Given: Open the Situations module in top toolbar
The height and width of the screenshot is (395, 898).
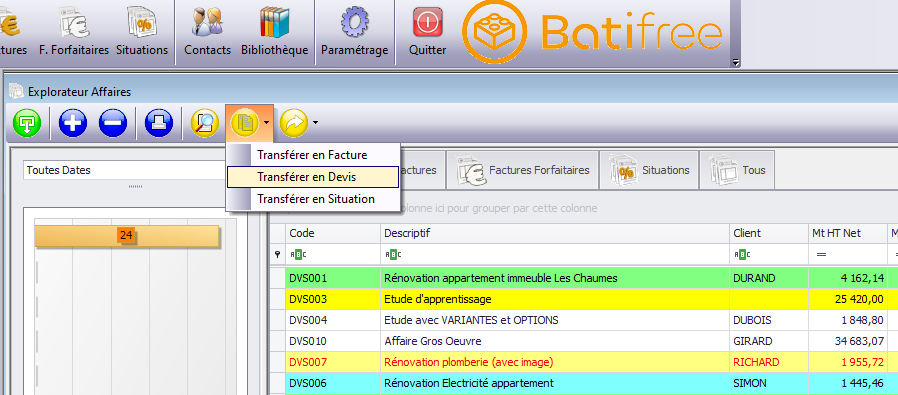Looking at the screenshot, I should (x=141, y=32).
